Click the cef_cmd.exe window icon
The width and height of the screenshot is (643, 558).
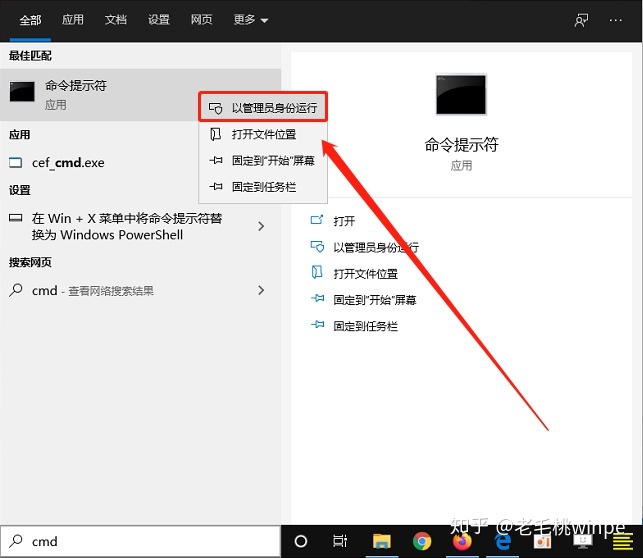16,163
